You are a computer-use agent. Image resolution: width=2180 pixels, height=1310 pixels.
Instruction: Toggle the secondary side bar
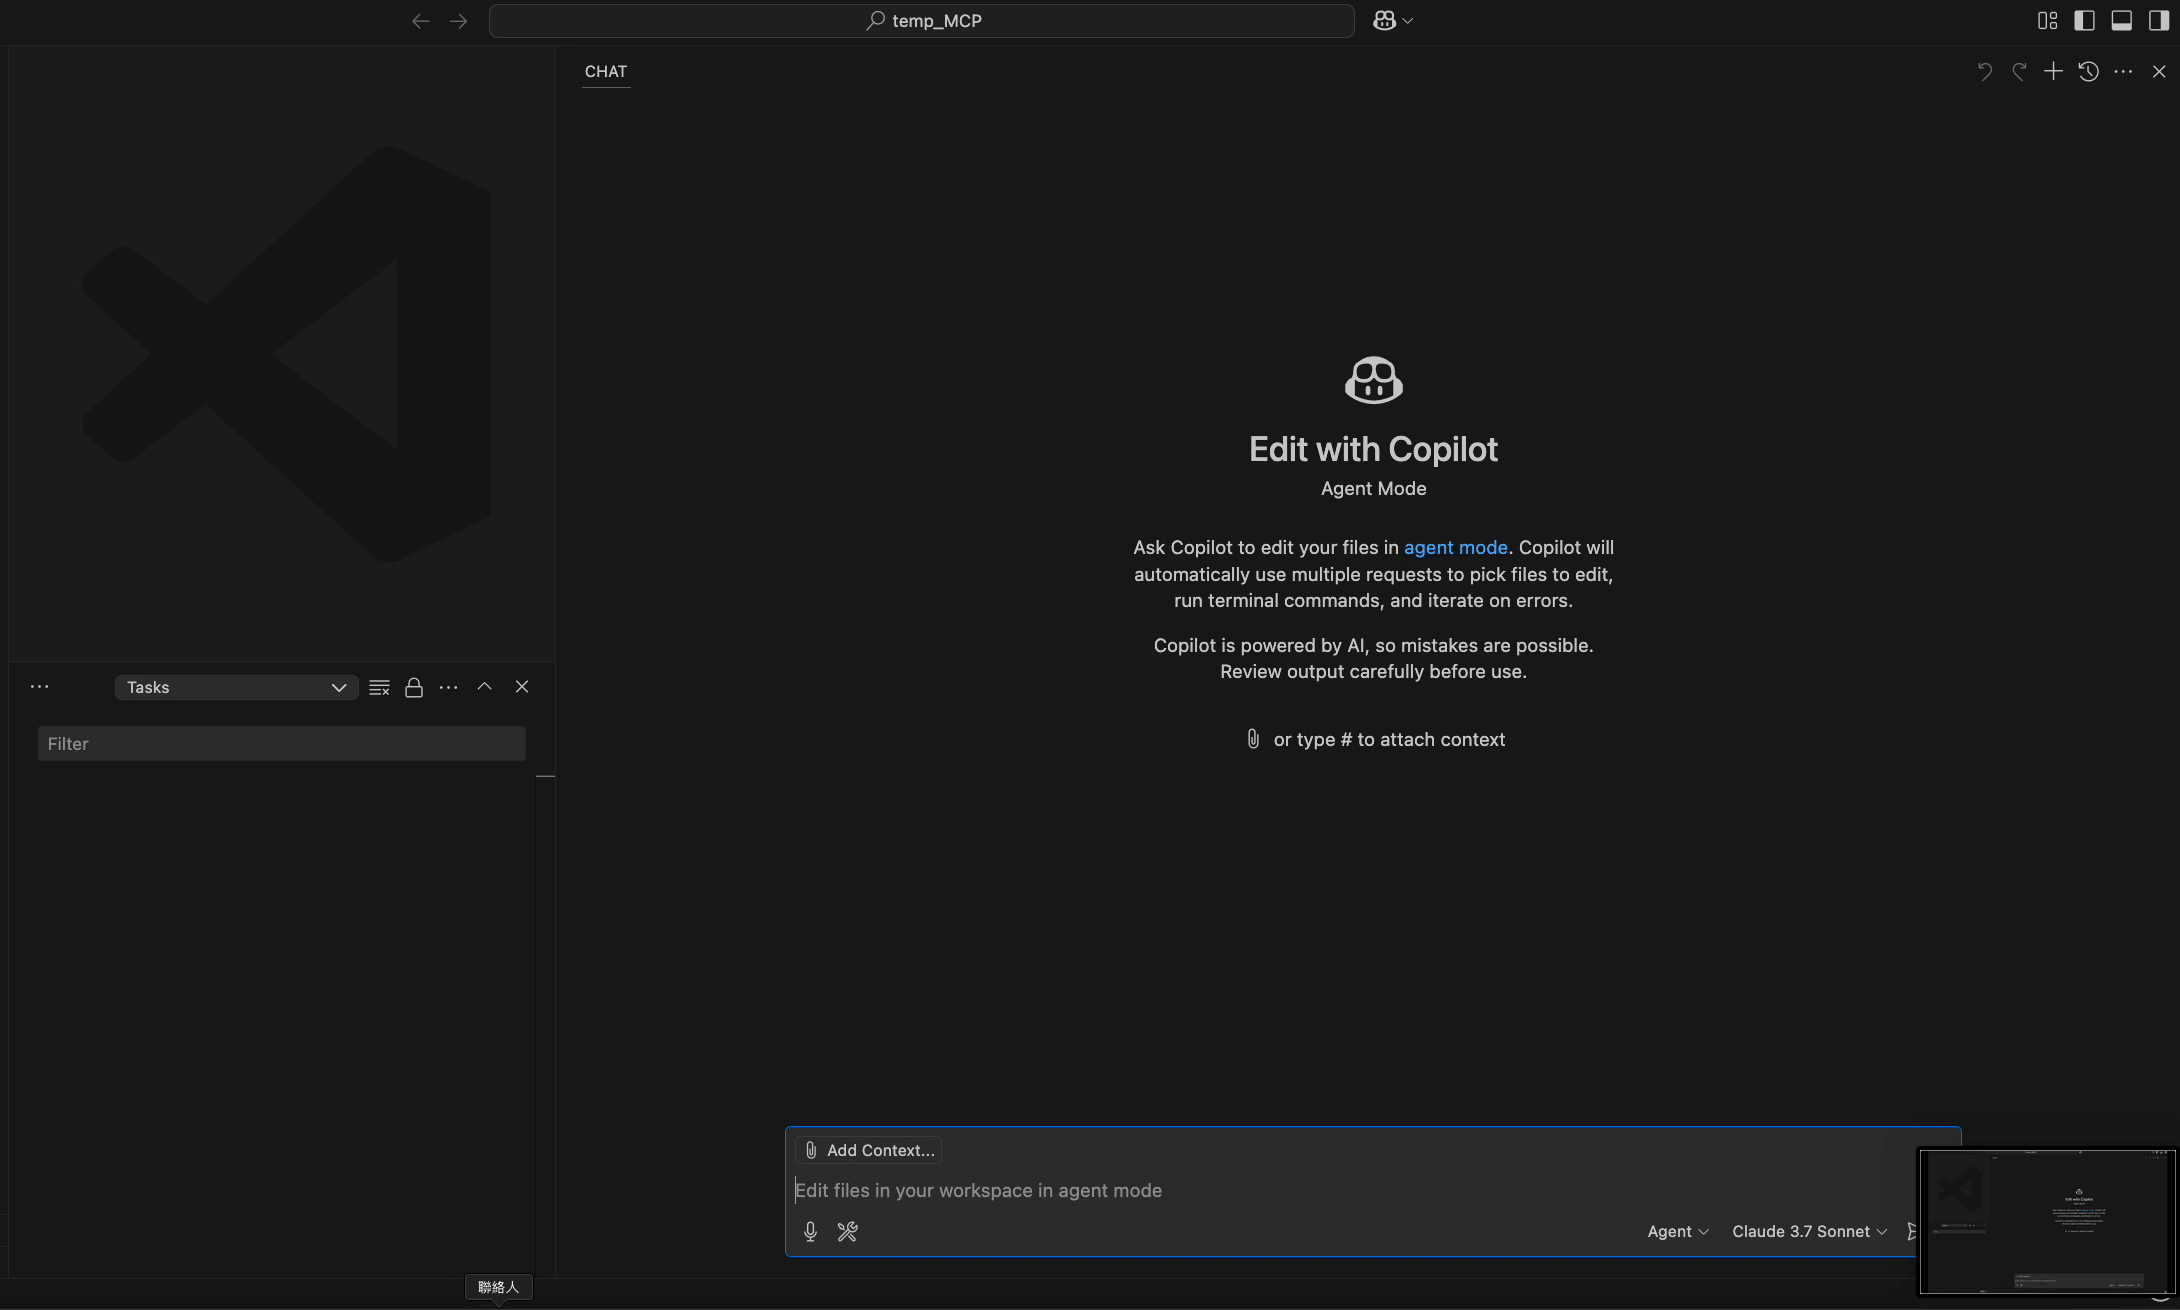click(x=2158, y=21)
